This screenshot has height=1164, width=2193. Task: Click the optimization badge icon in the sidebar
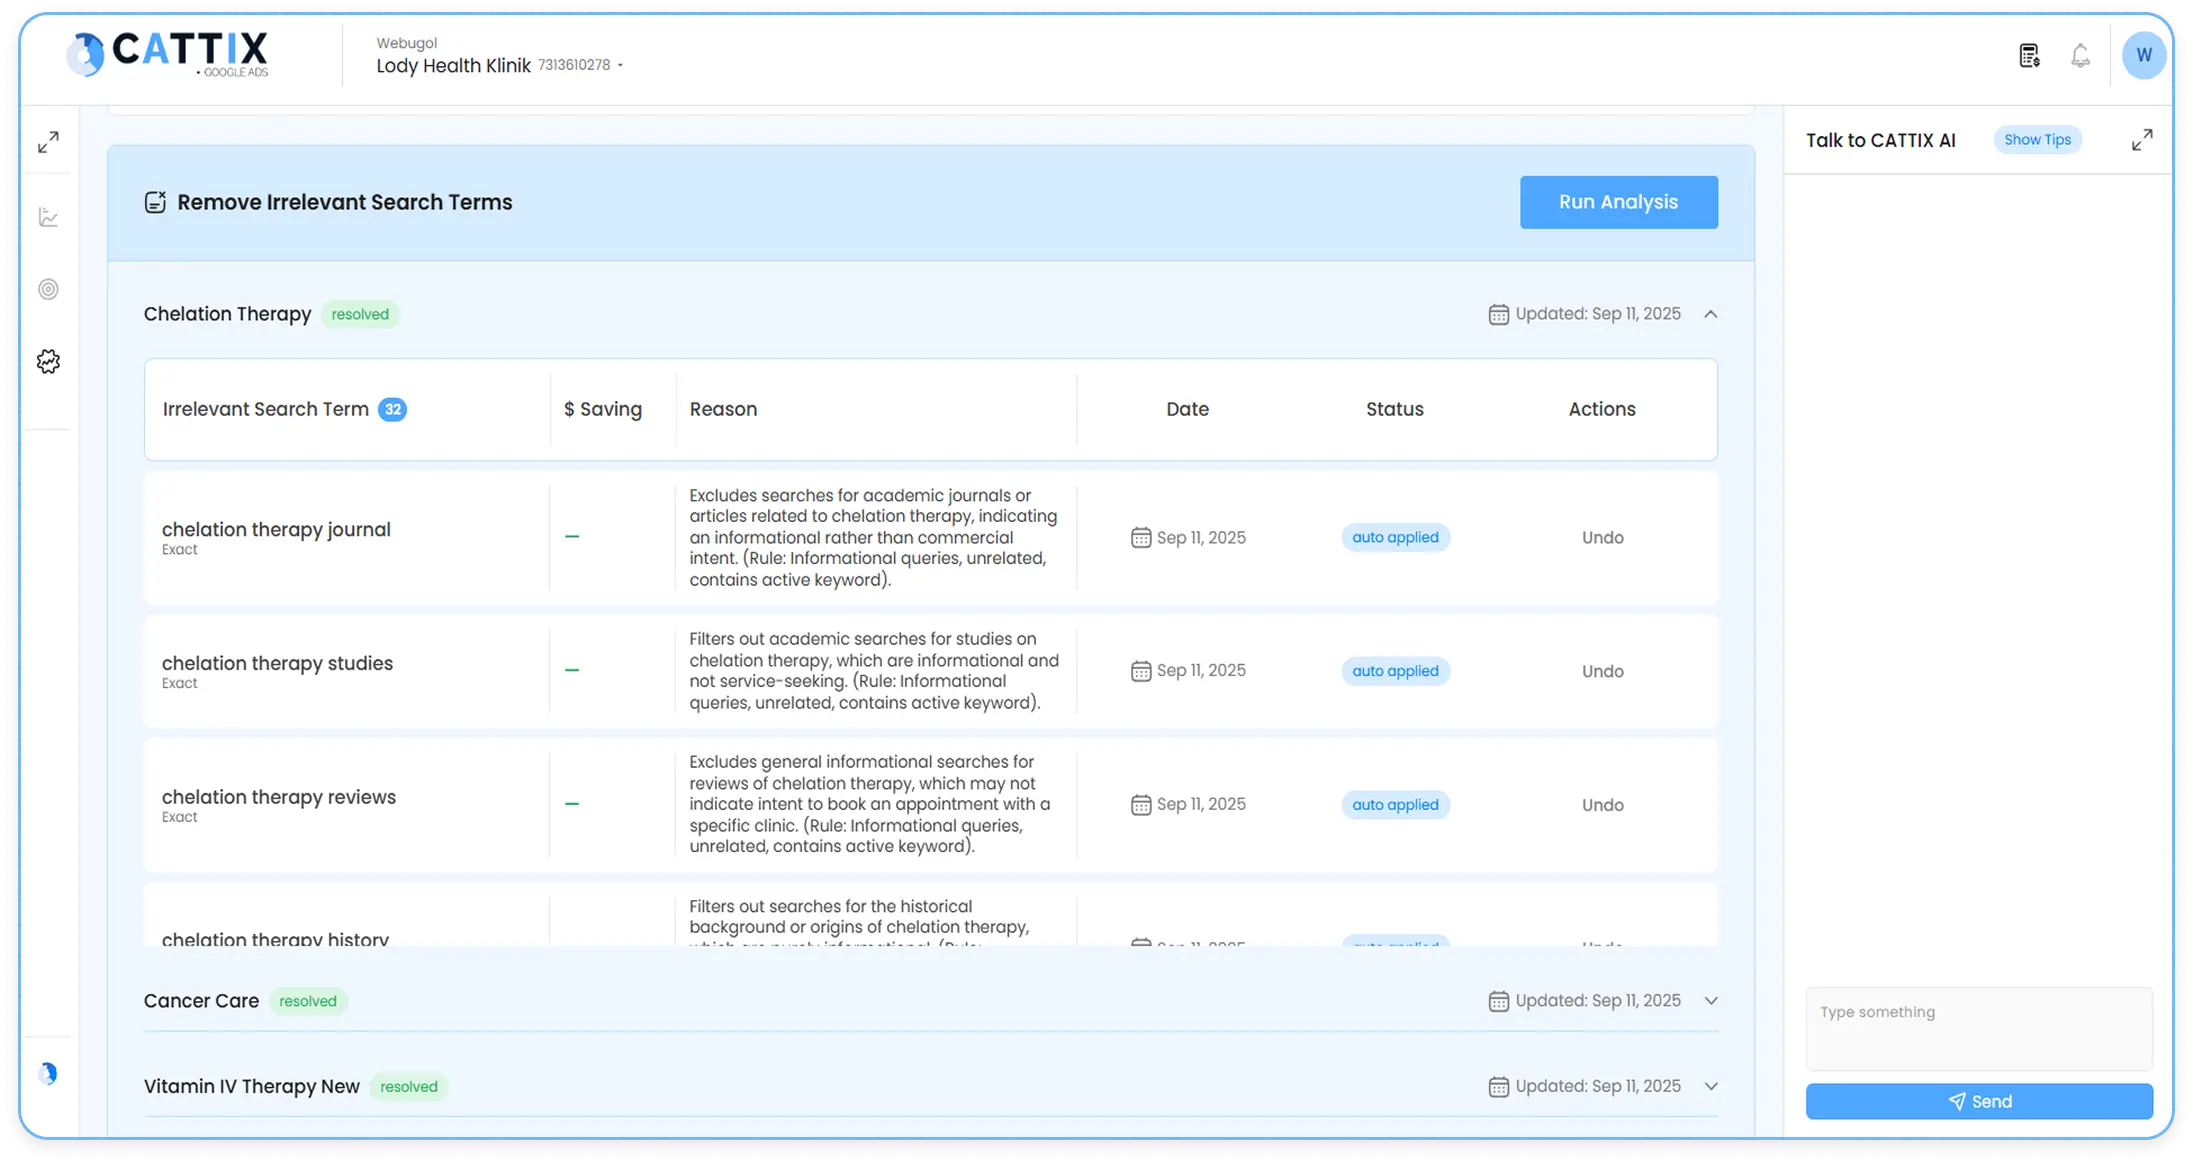(x=48, y=361)
